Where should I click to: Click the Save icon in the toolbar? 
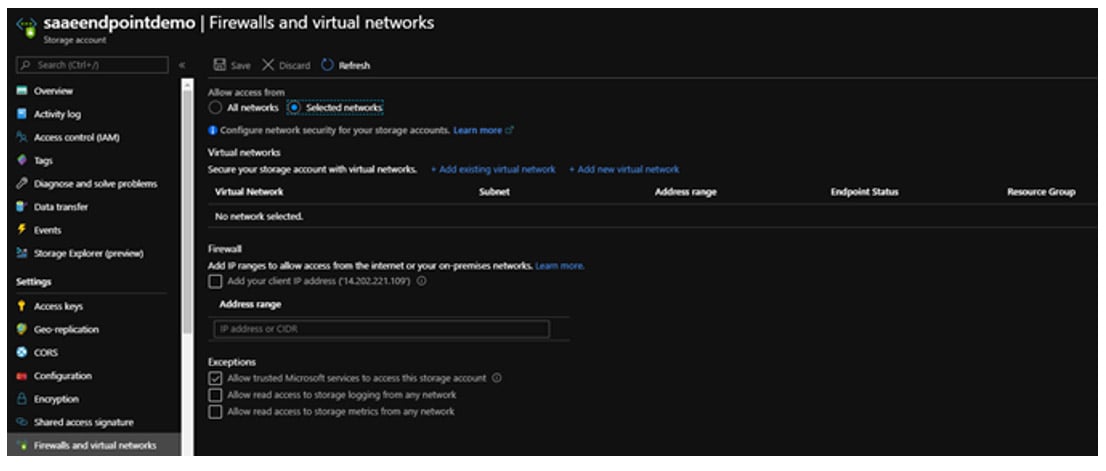[x=219, y=66]
